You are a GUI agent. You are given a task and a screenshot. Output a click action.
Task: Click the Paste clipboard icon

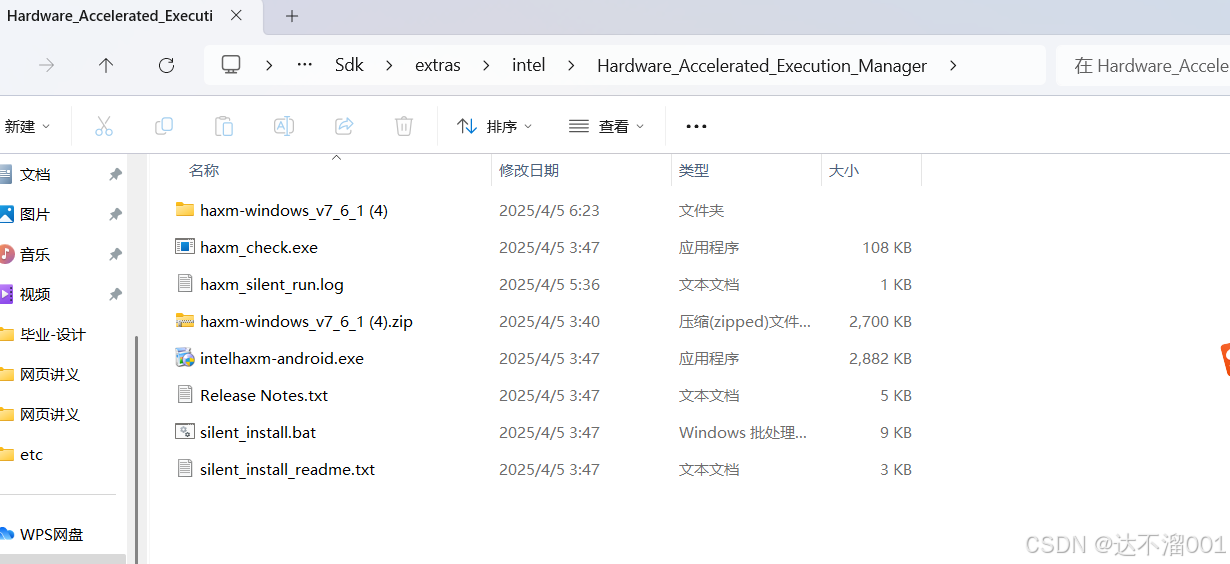pyautogui.click(x=224, y=126)
